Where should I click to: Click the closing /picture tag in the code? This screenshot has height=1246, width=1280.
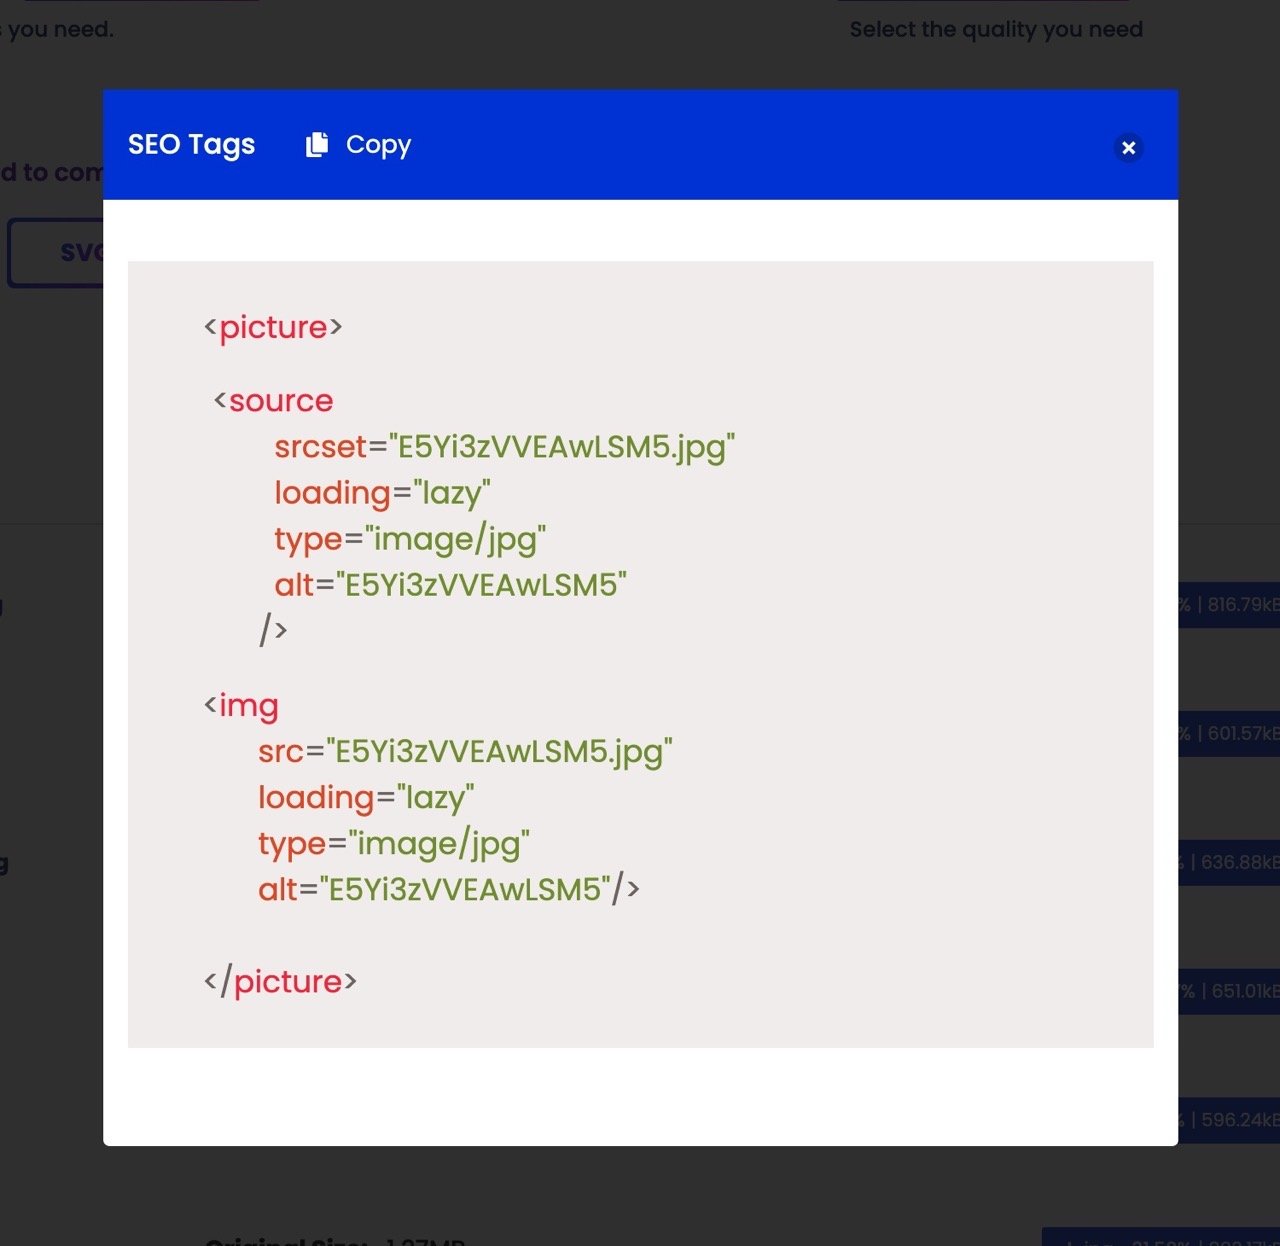[x=280, y=982]
